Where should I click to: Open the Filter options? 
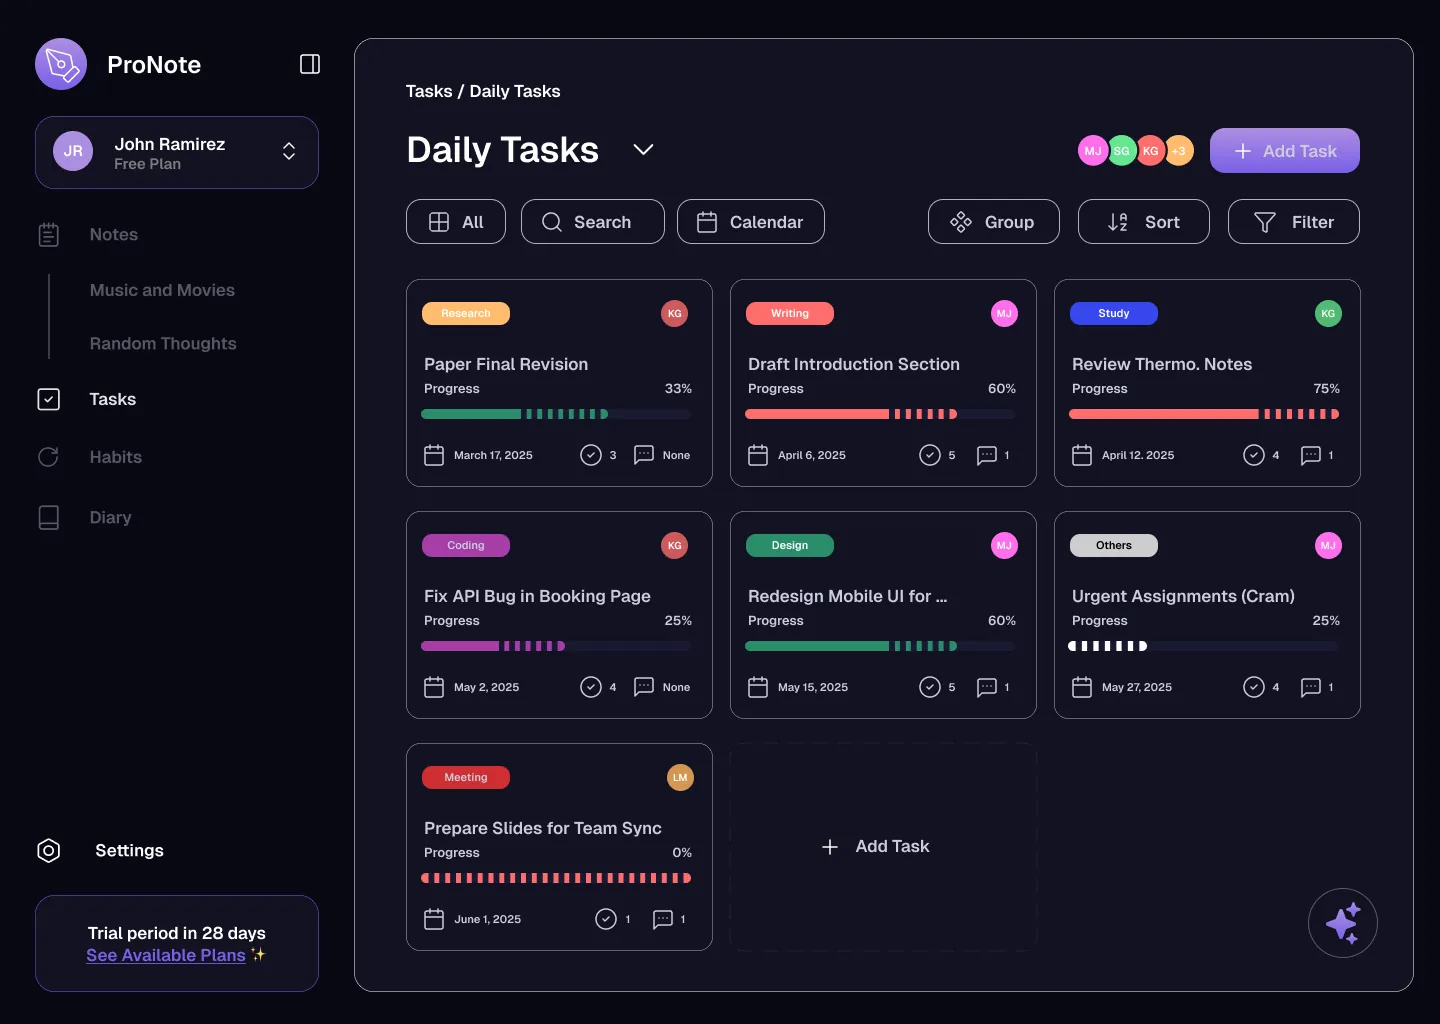click(x=1293, y=221)
